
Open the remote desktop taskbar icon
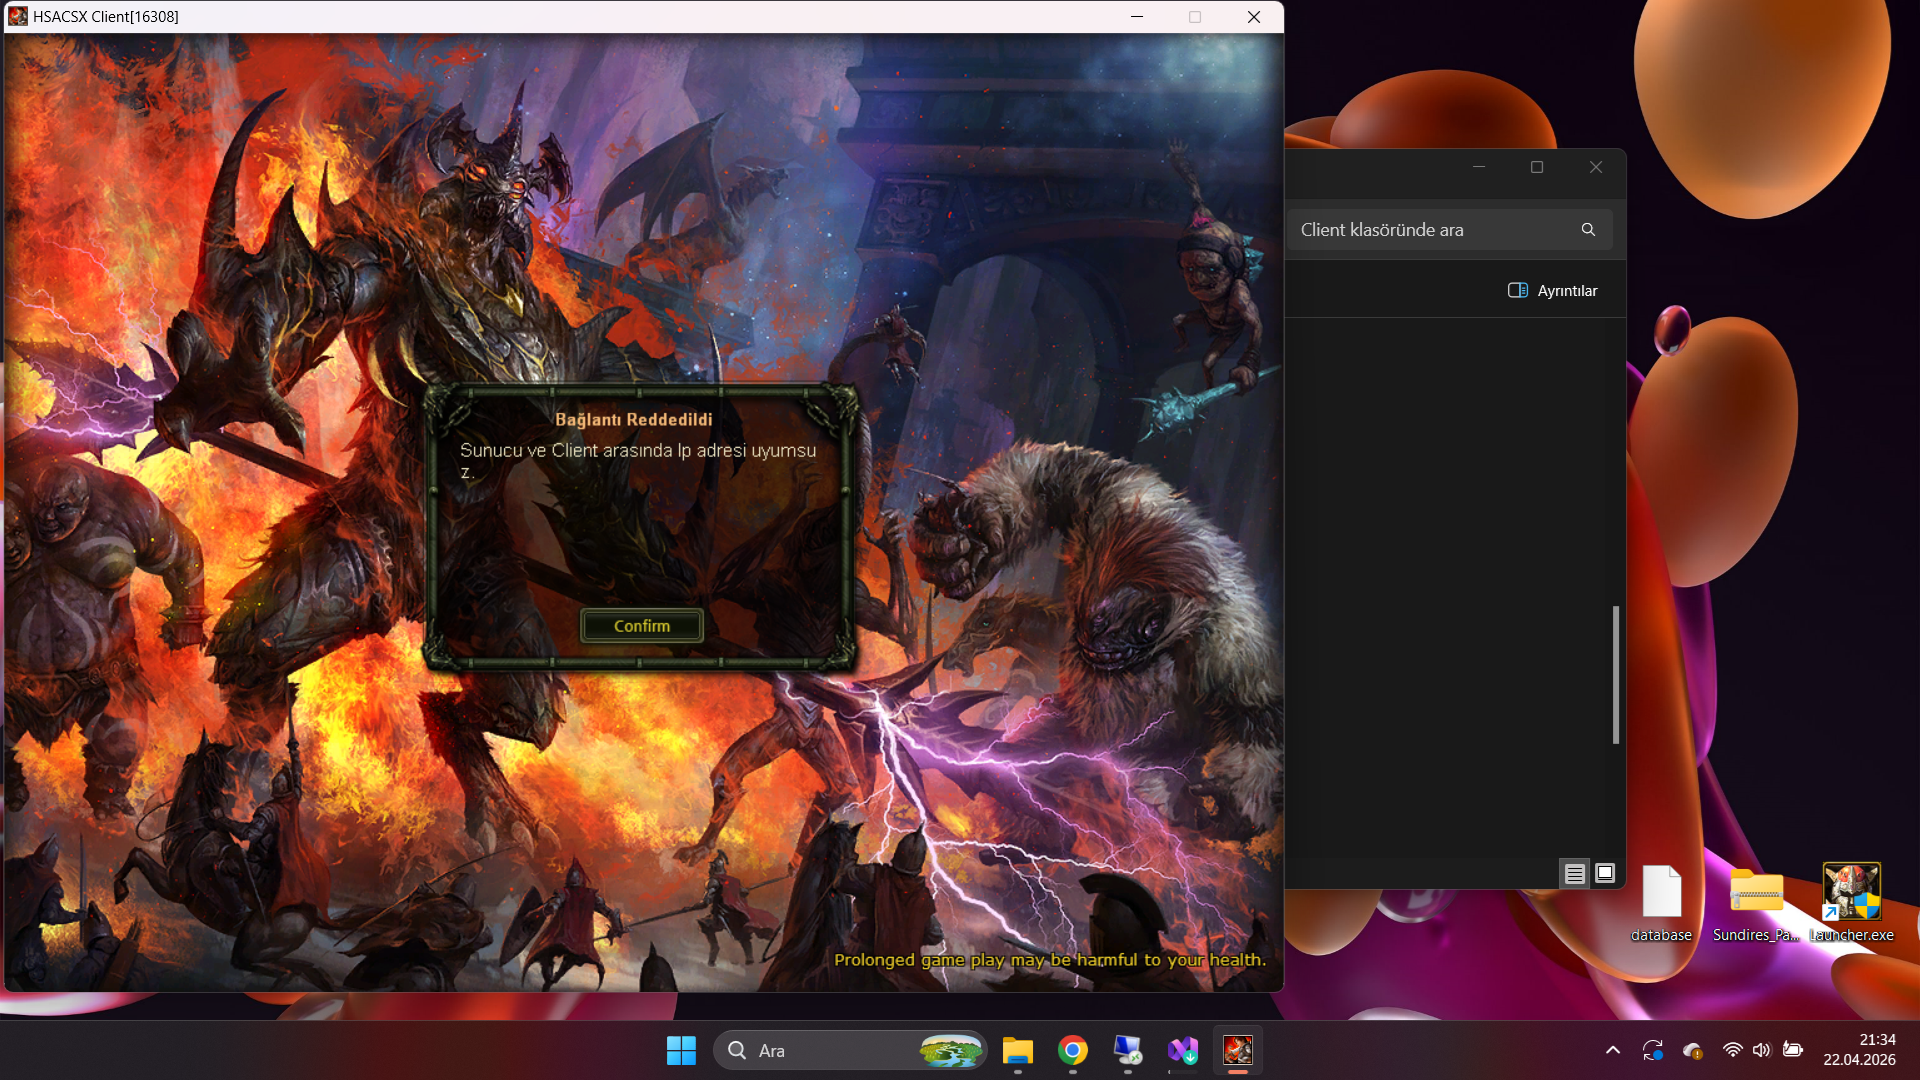tap(1128, 1050)
